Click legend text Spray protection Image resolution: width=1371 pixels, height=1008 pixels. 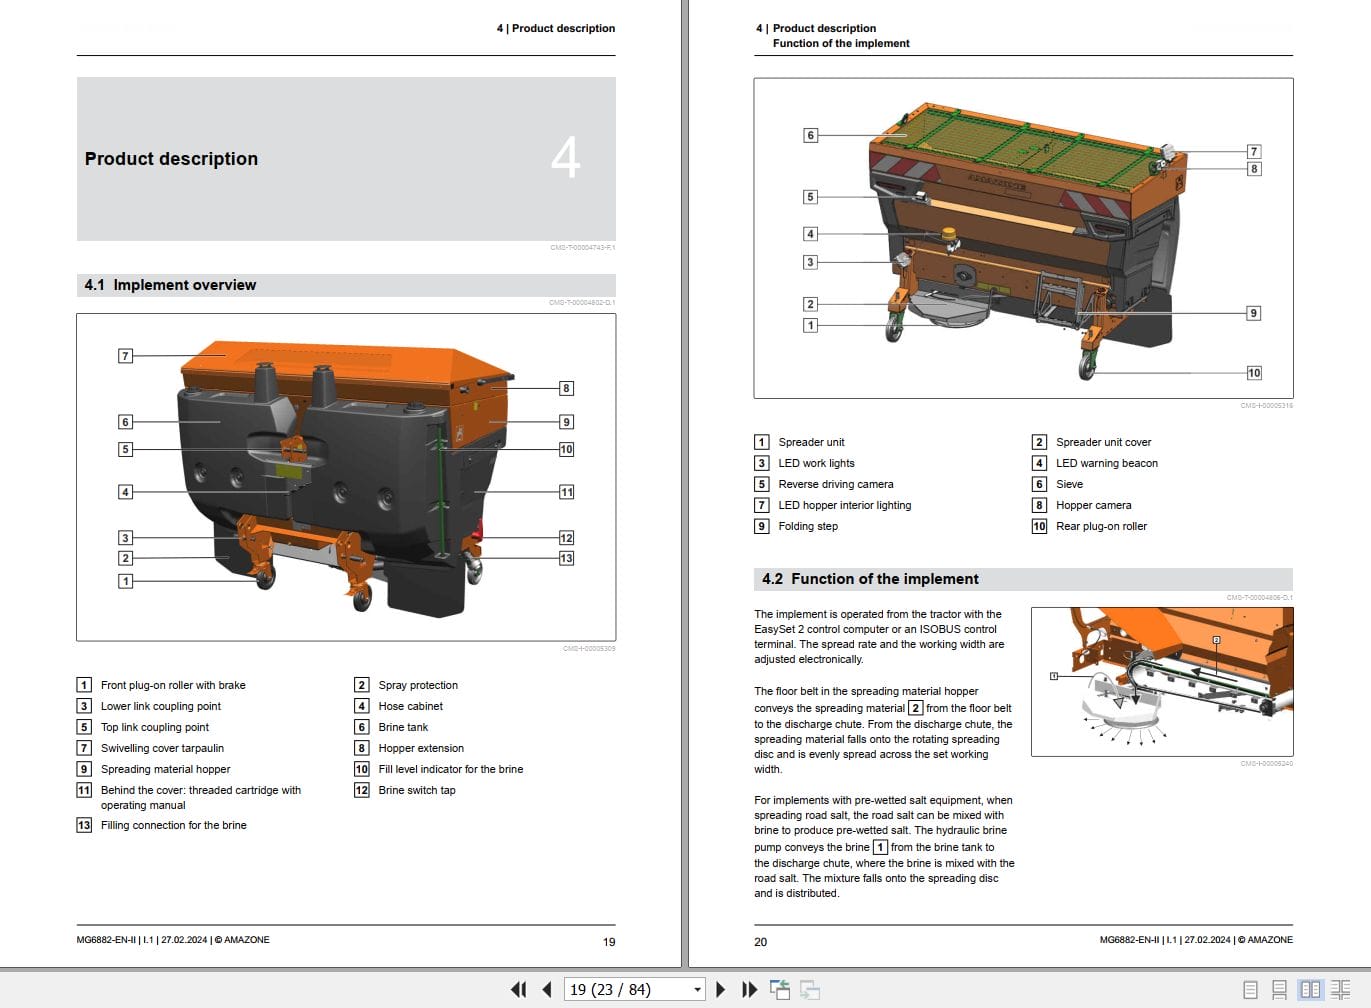coord(418,685)
